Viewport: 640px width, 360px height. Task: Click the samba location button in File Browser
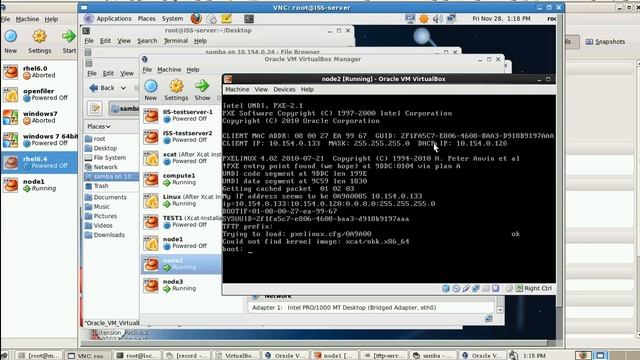click(x=124, y=109)
